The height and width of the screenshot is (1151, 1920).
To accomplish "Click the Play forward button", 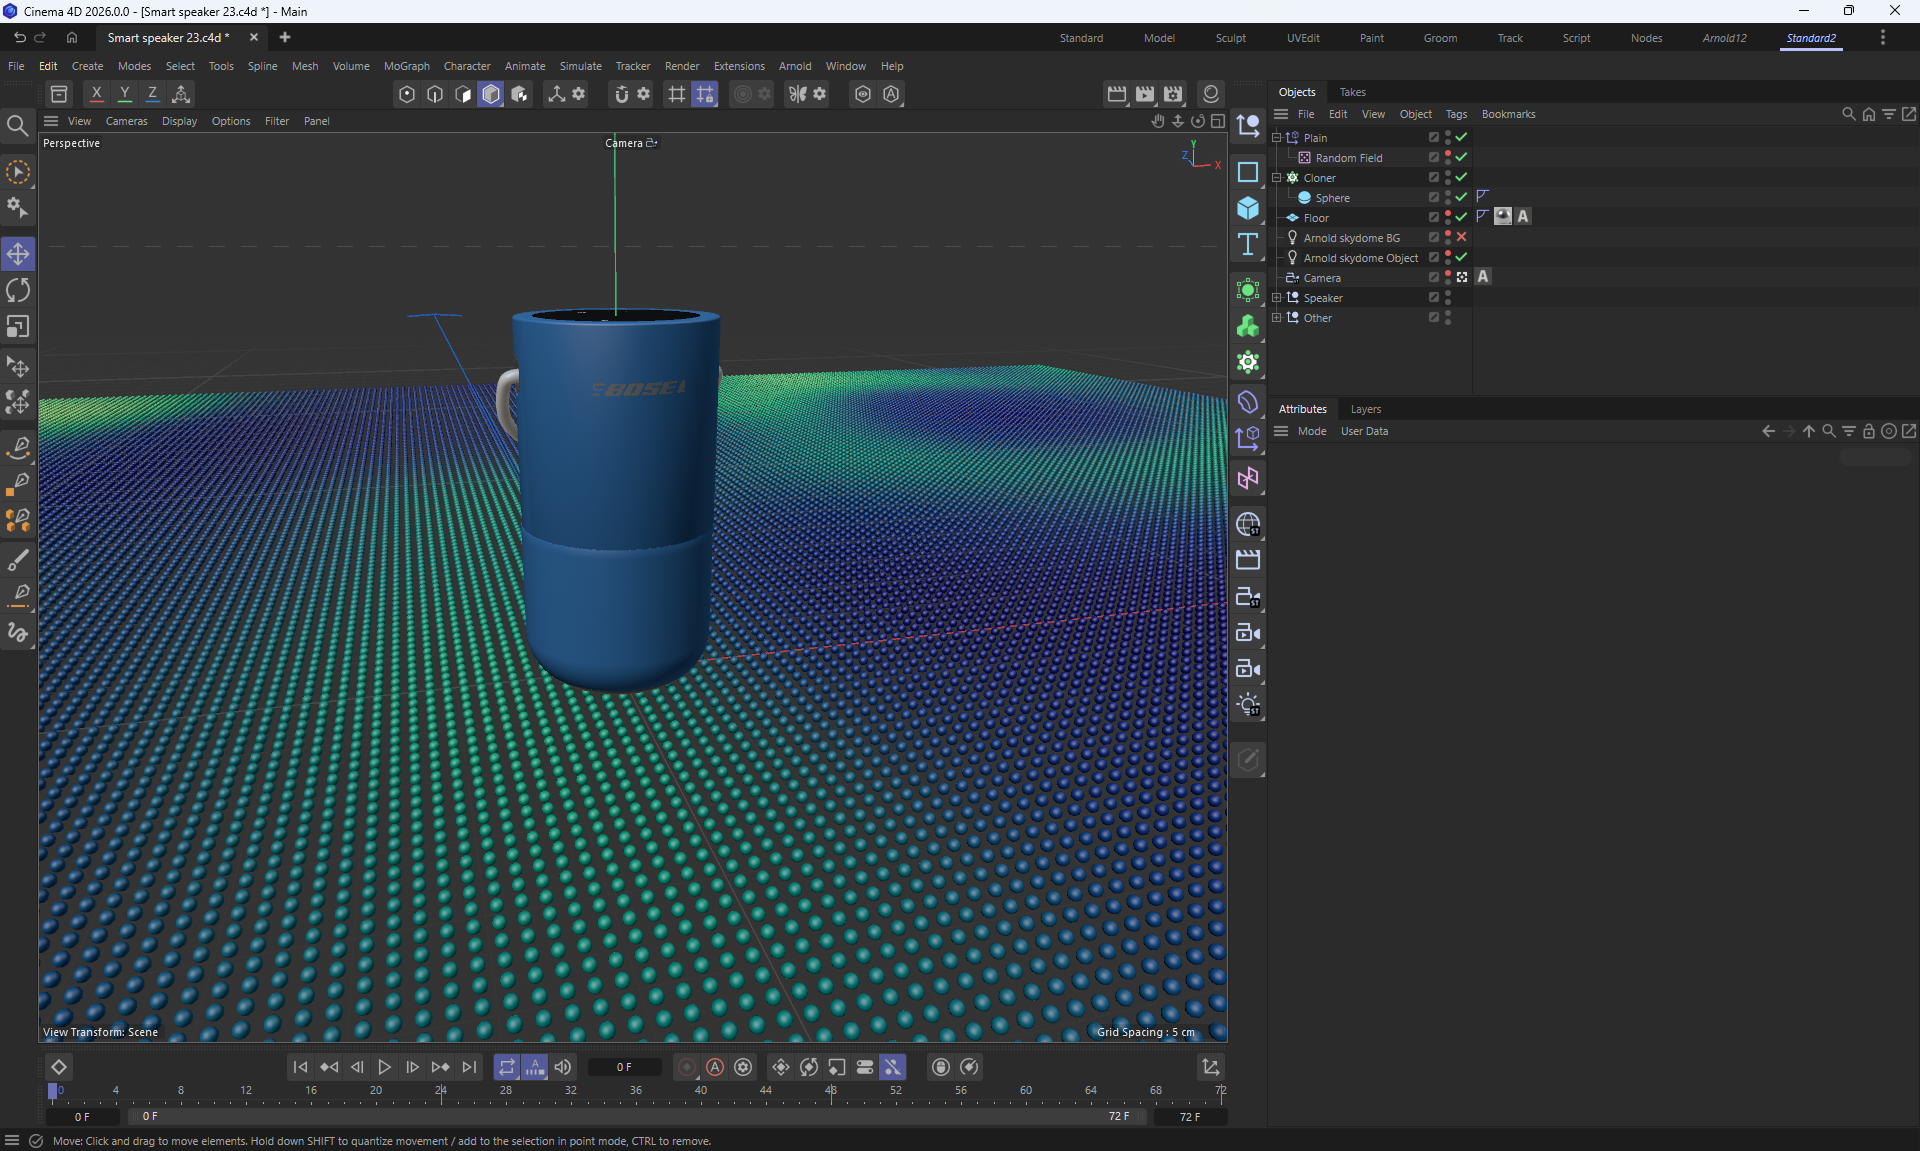I will coord(384,1067).
